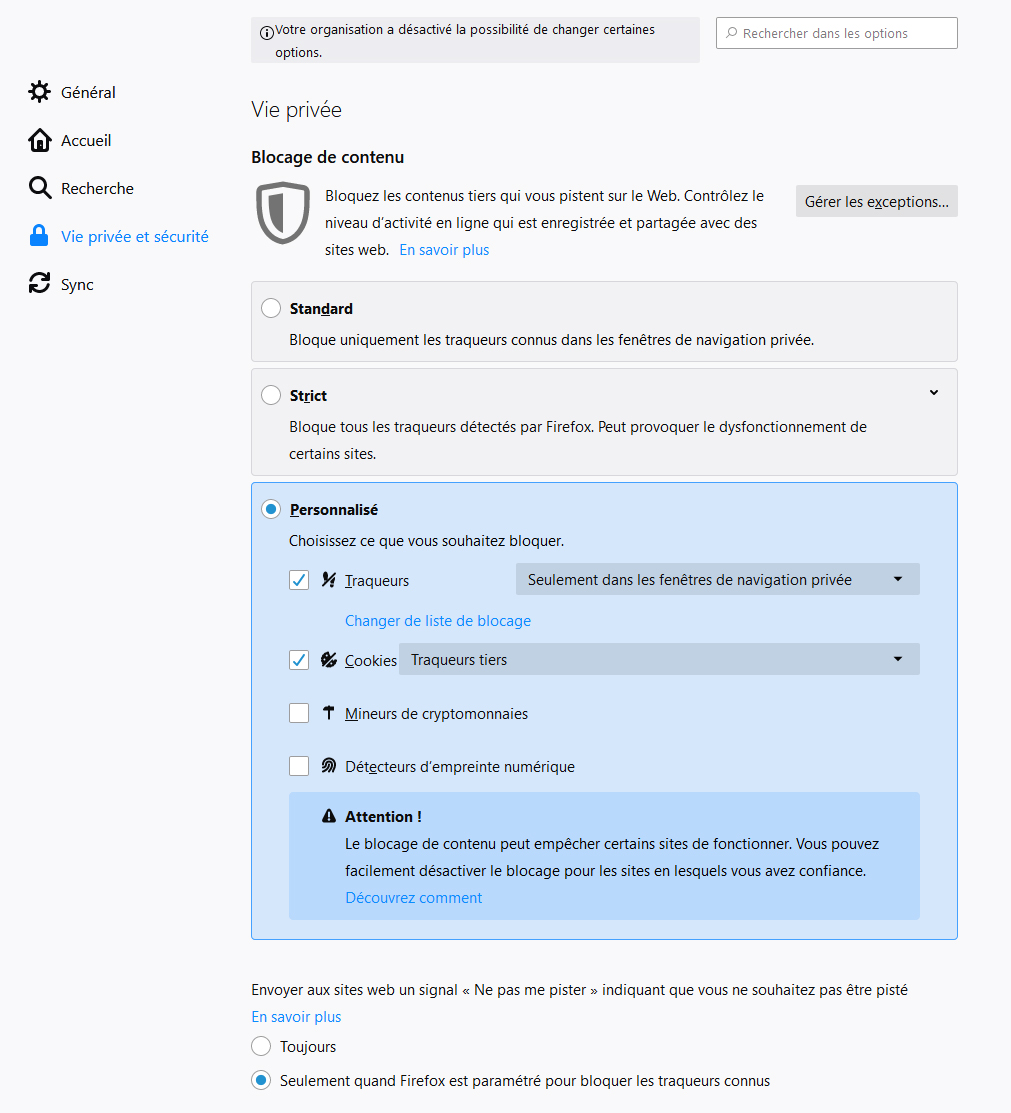Click the fingerprint icon beside Détecteurs d'empreinte
The height and width of the screenshot is (1113, 1011).
pos(328,766)
